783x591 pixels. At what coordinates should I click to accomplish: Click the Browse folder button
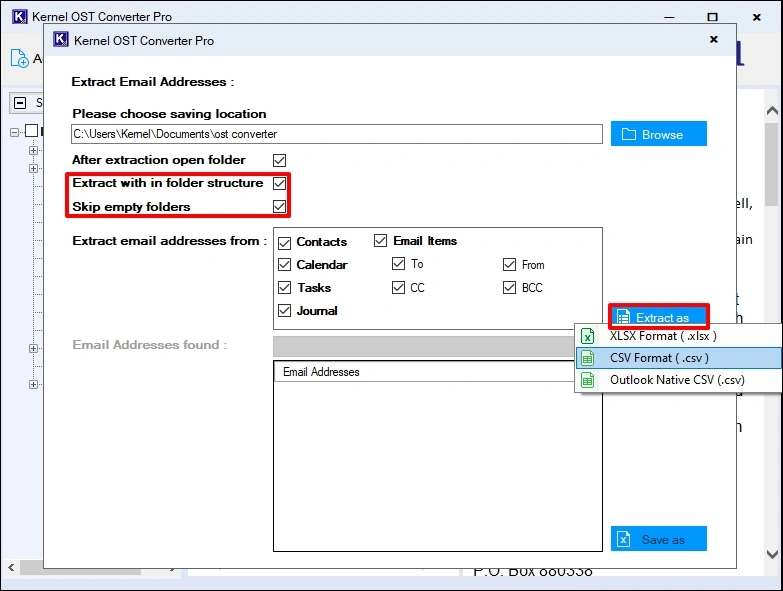[x=658, y=134]
